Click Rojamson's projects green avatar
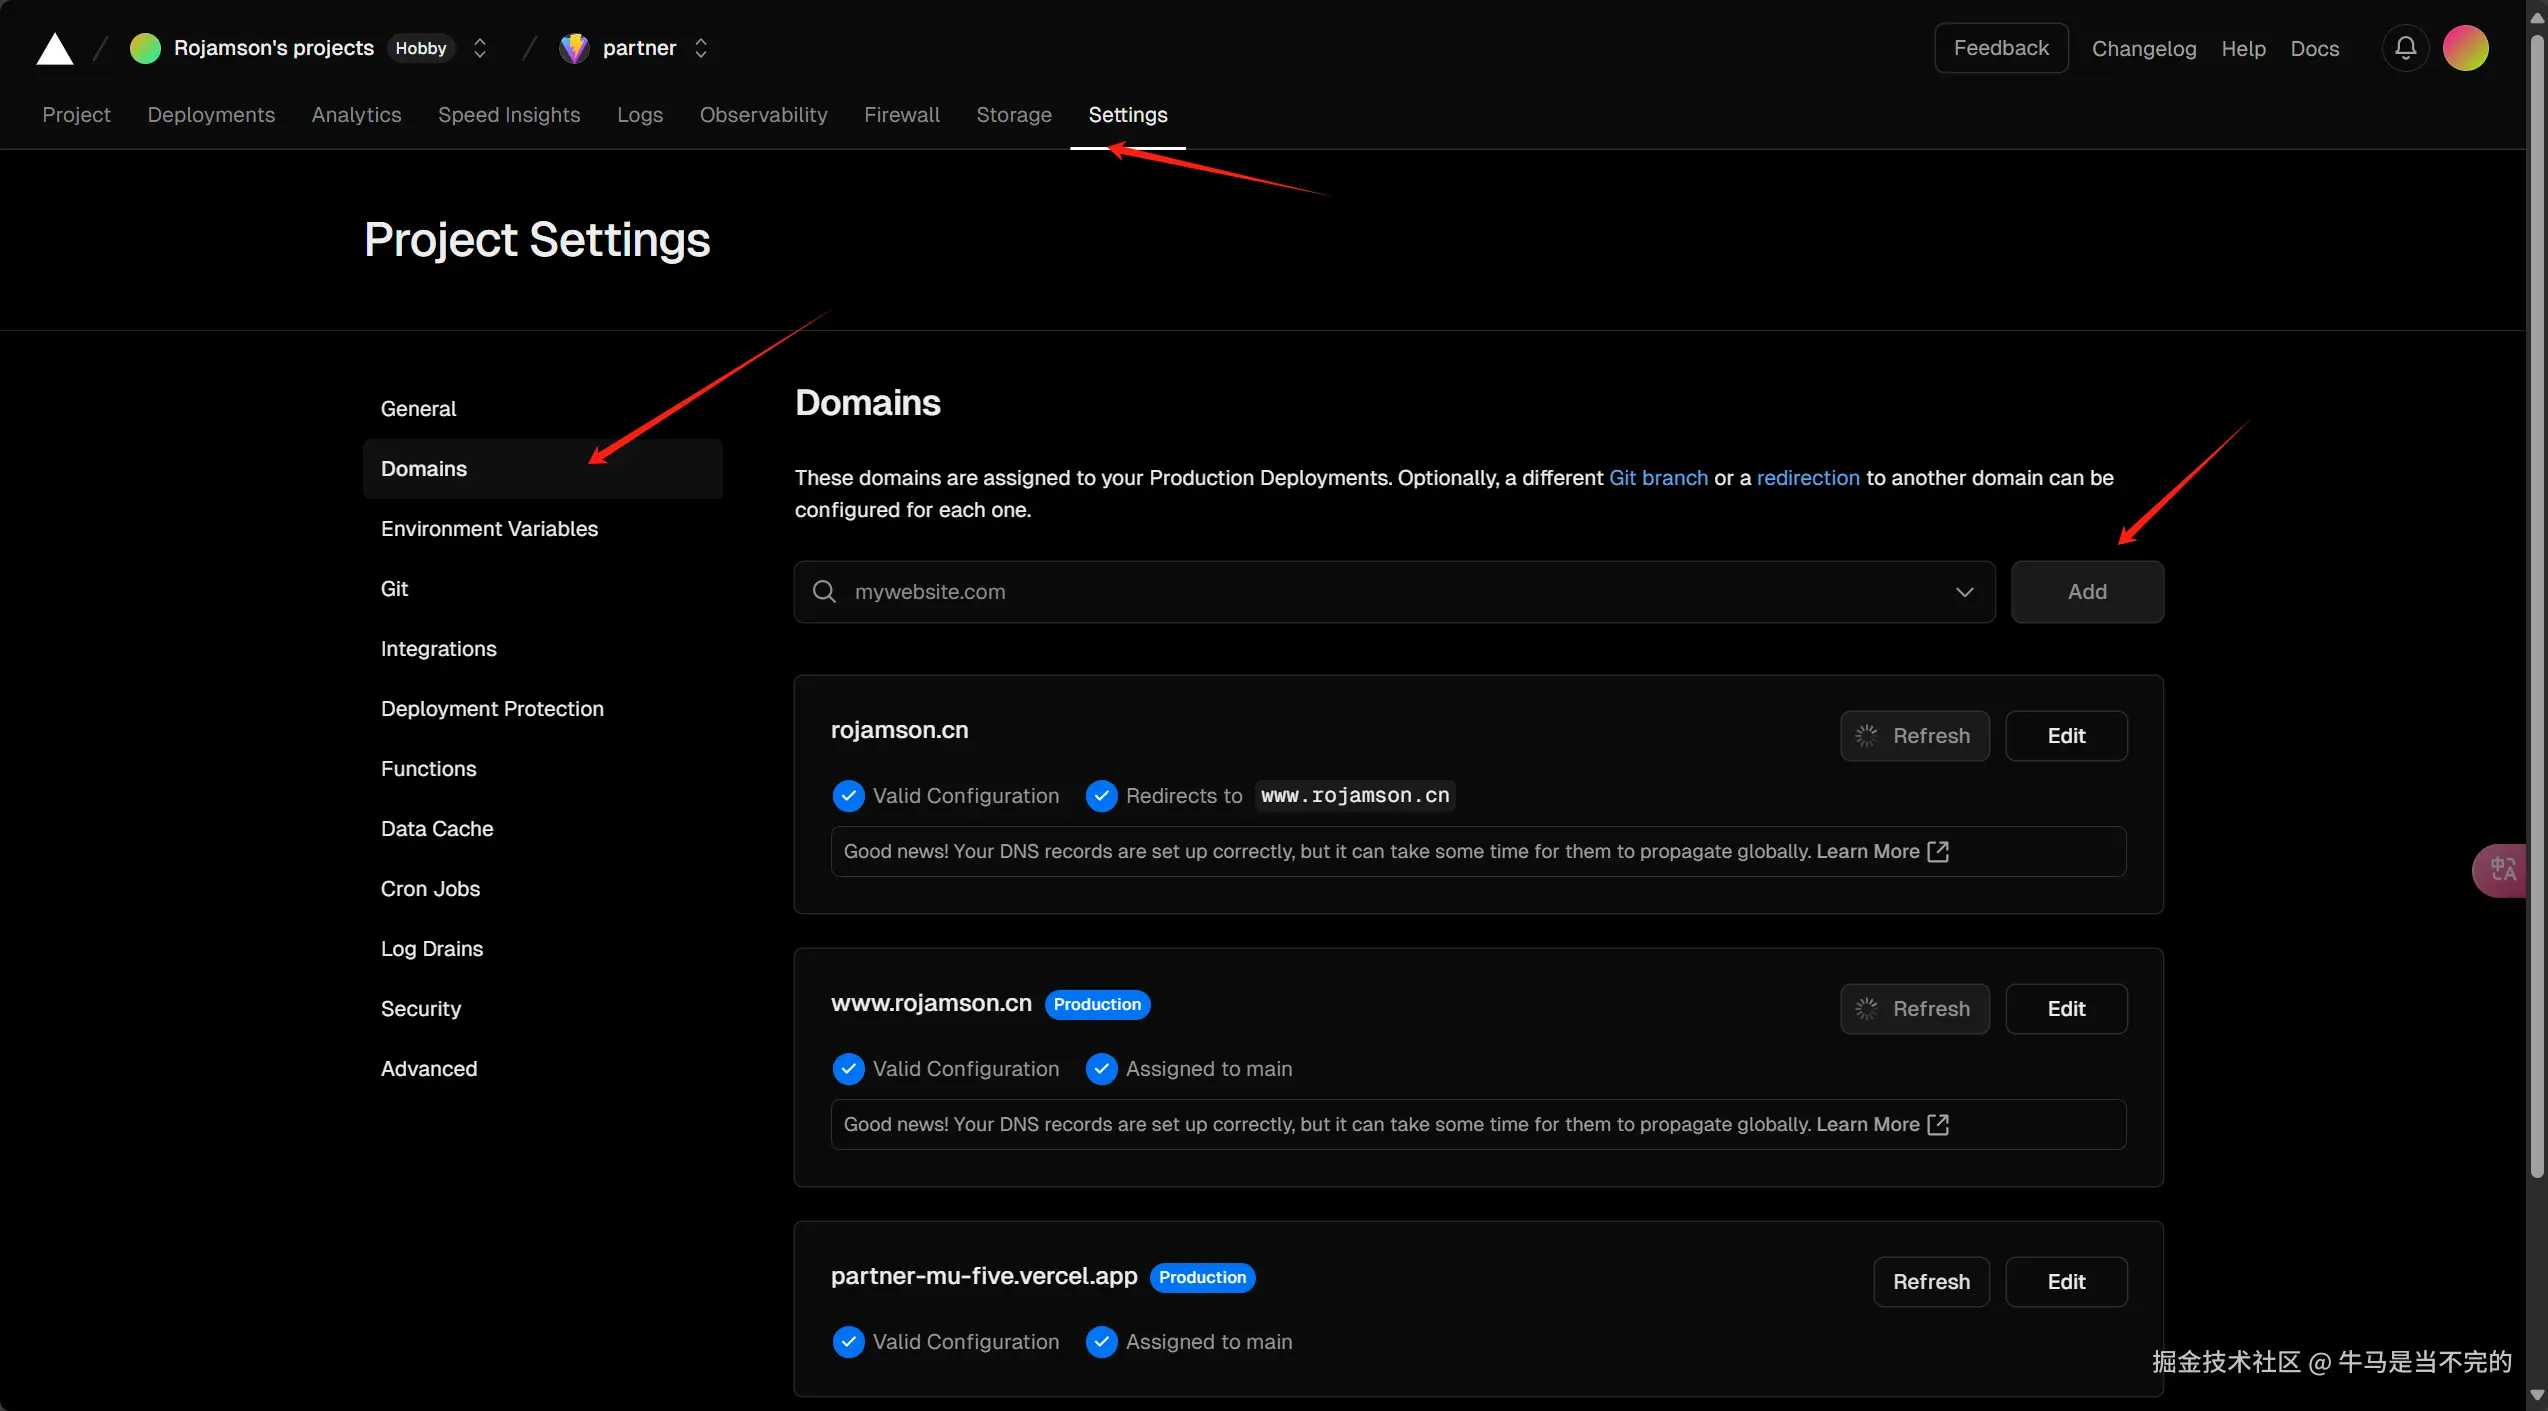Screen dimensions: 2548x1411 click(x=145, y=48)
